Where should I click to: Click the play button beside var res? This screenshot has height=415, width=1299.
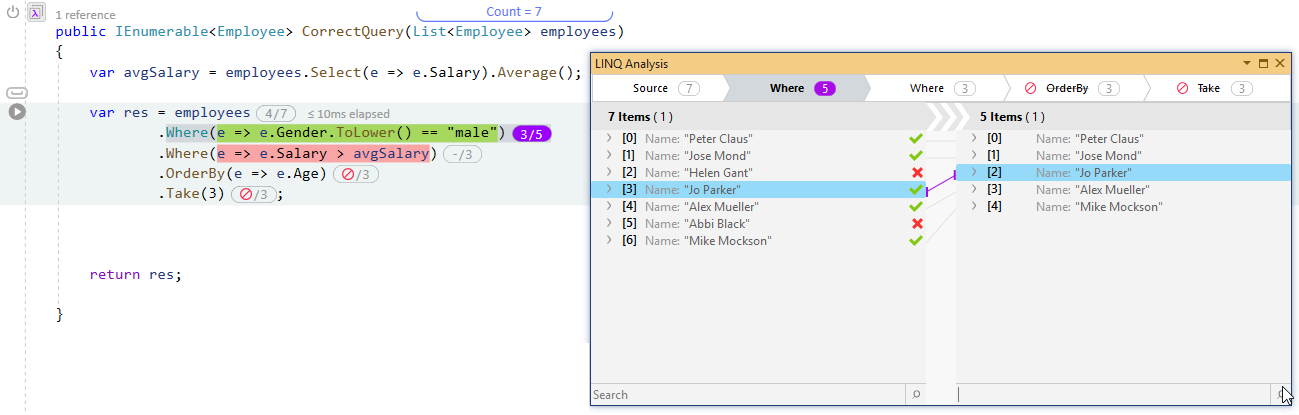coord(17,111)
